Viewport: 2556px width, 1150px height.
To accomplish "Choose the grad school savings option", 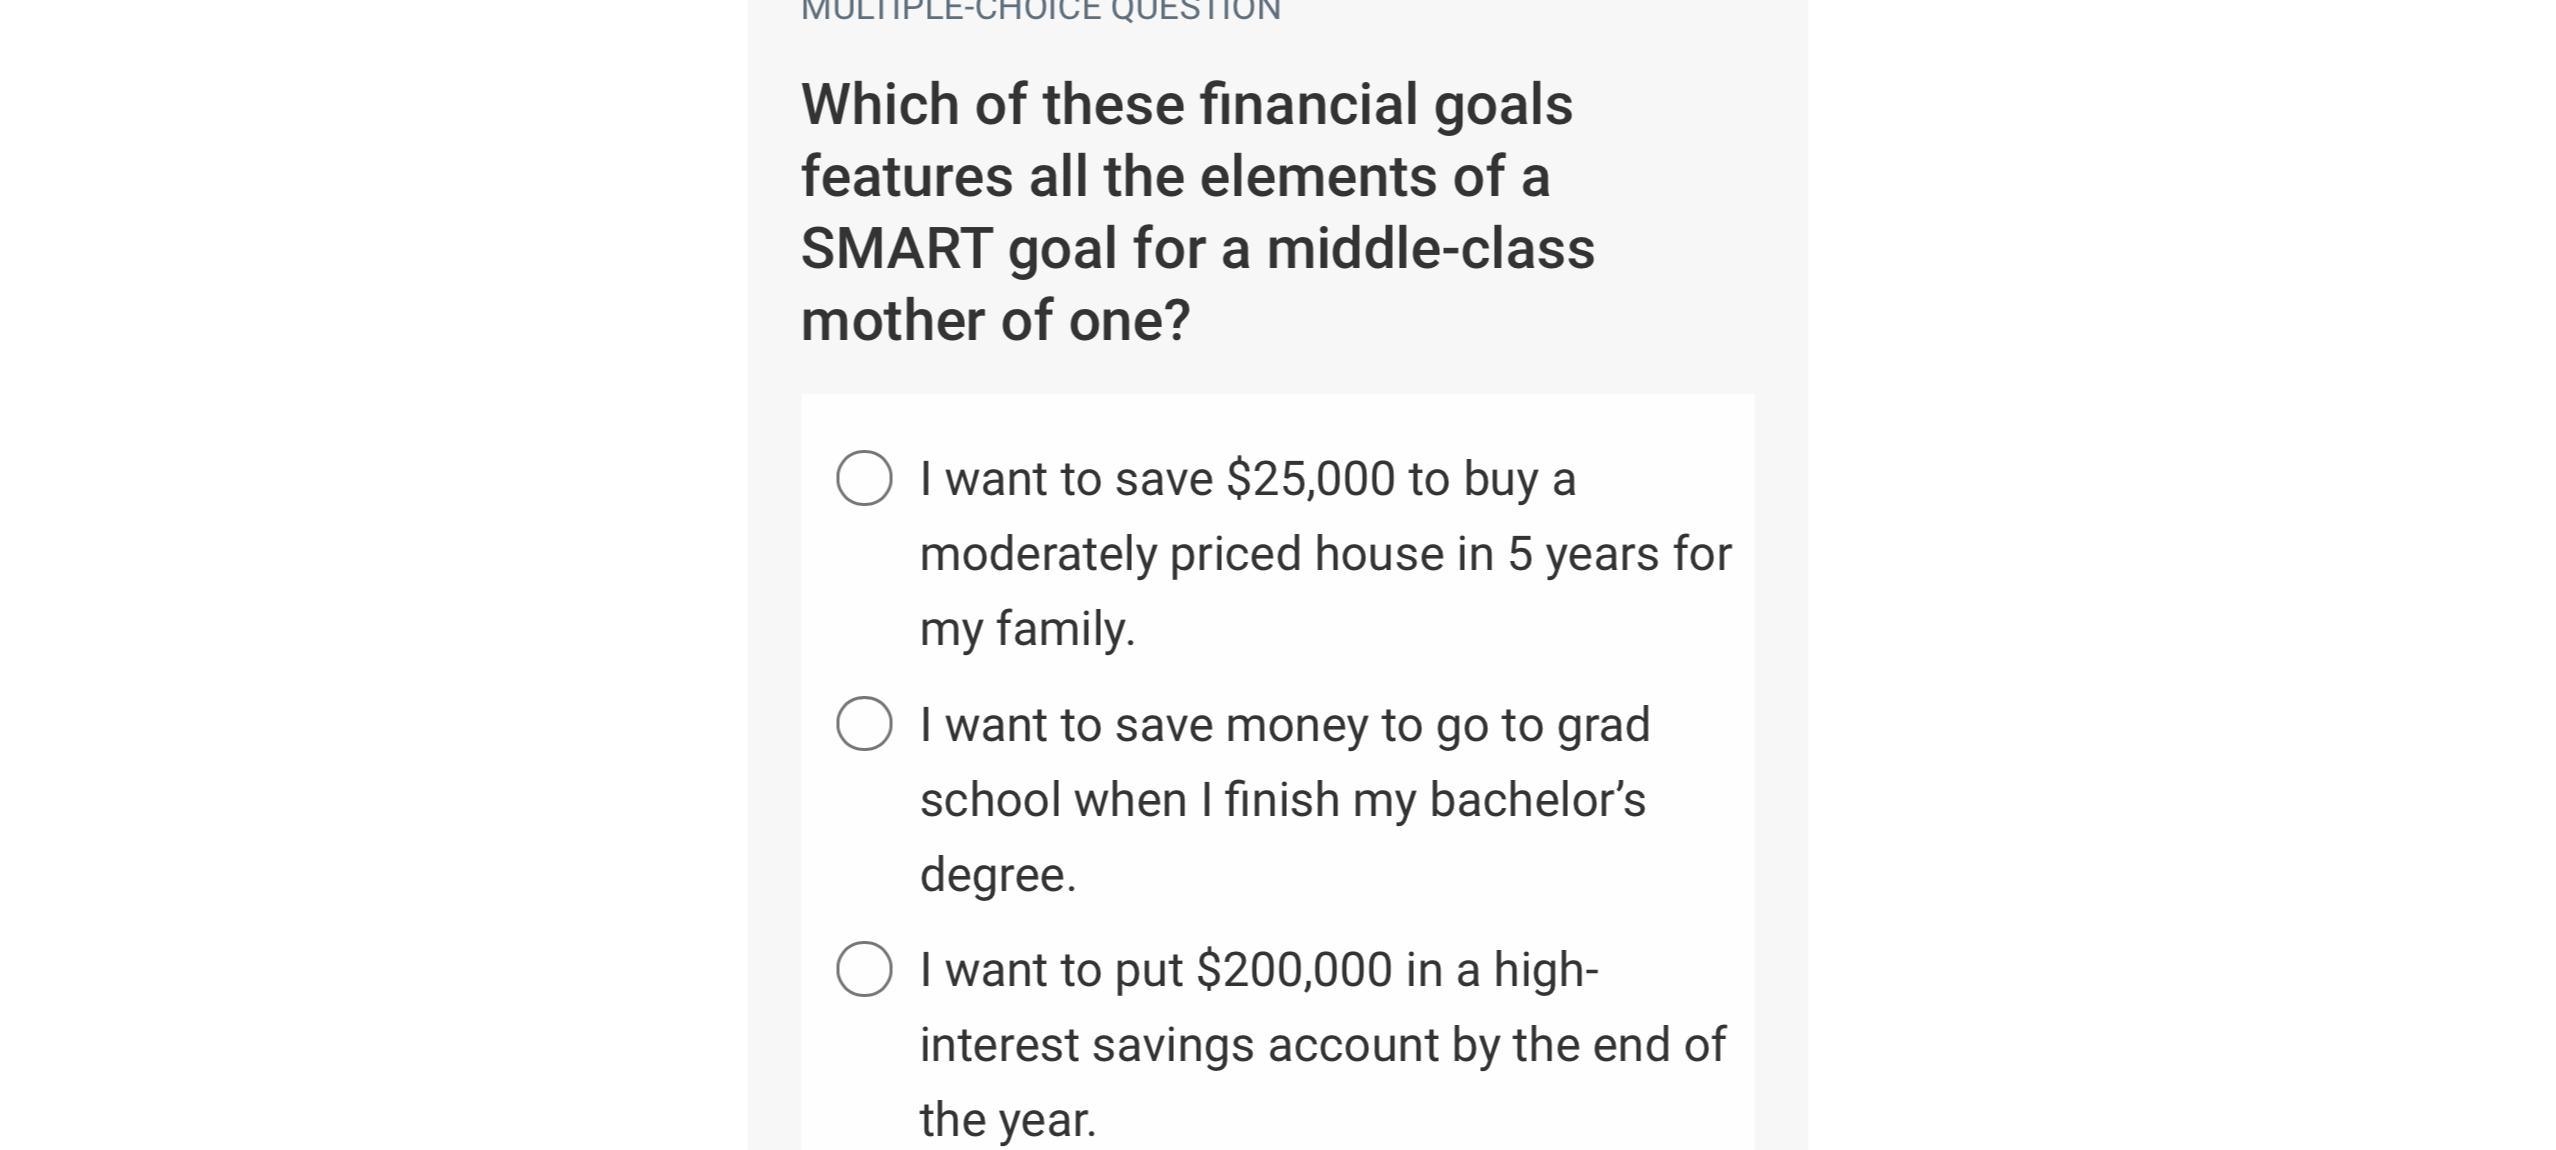I will pyautogui.click(x=864, y=726).
